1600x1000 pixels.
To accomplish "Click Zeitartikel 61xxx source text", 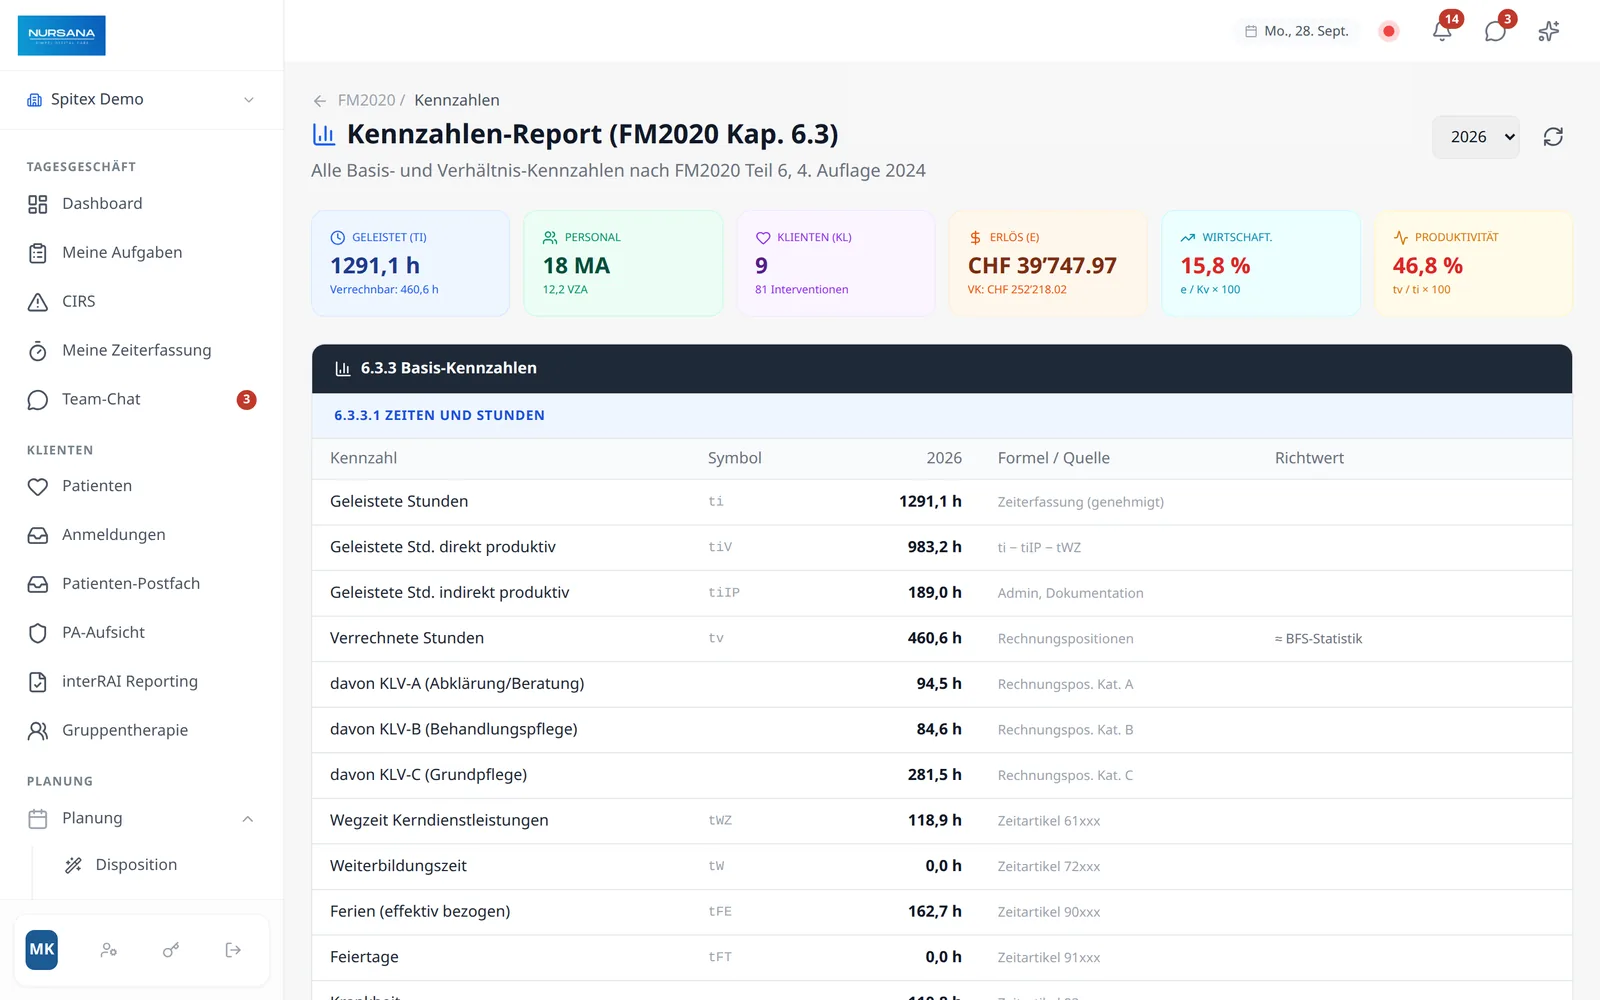I will point(1049,821).
